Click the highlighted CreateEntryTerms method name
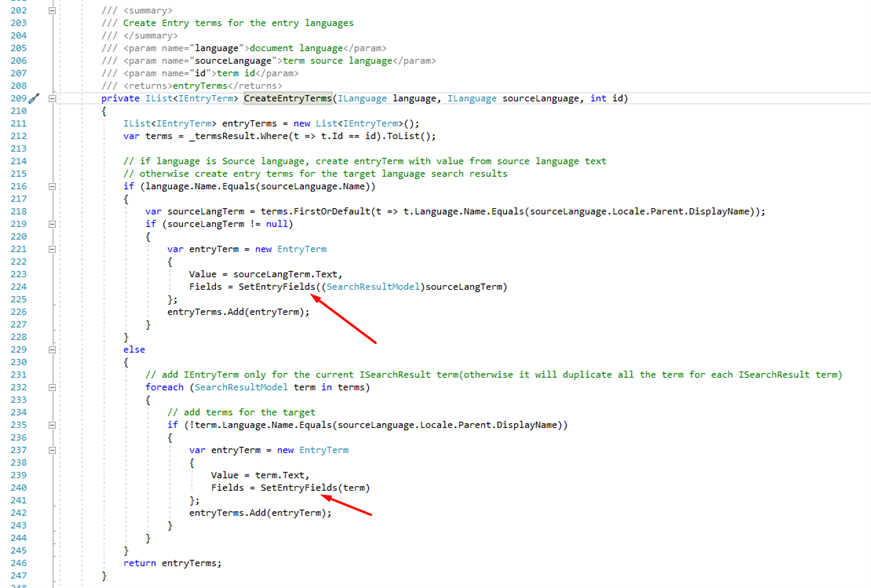 288,98
